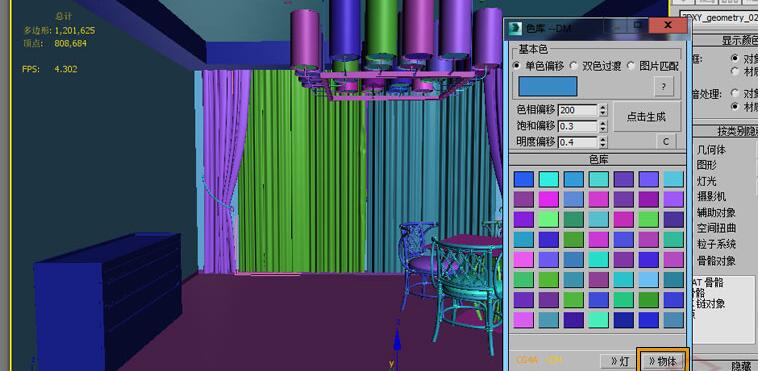Click the 粒子系统 category label
The width and height of the screenshot is (762, 371).
point(716,244)
